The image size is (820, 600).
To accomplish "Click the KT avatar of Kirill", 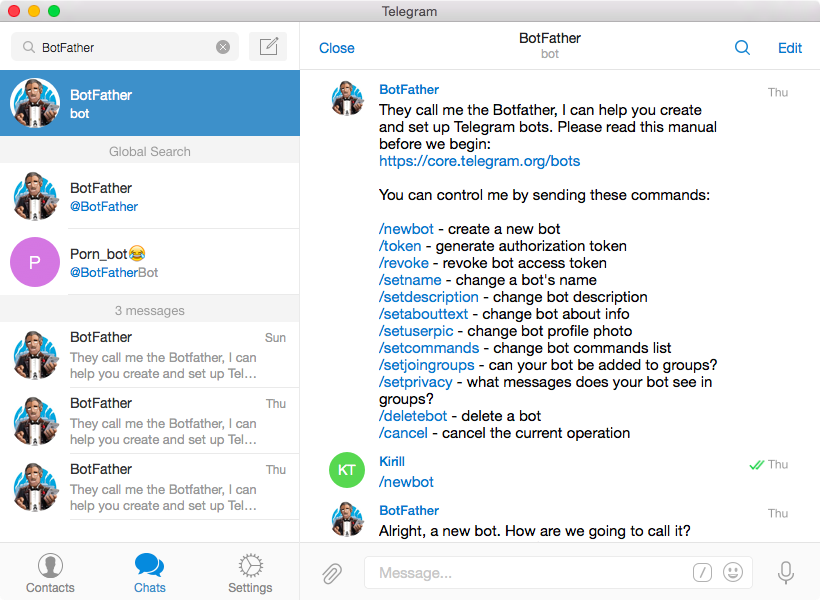I will (x=347, y=470).
